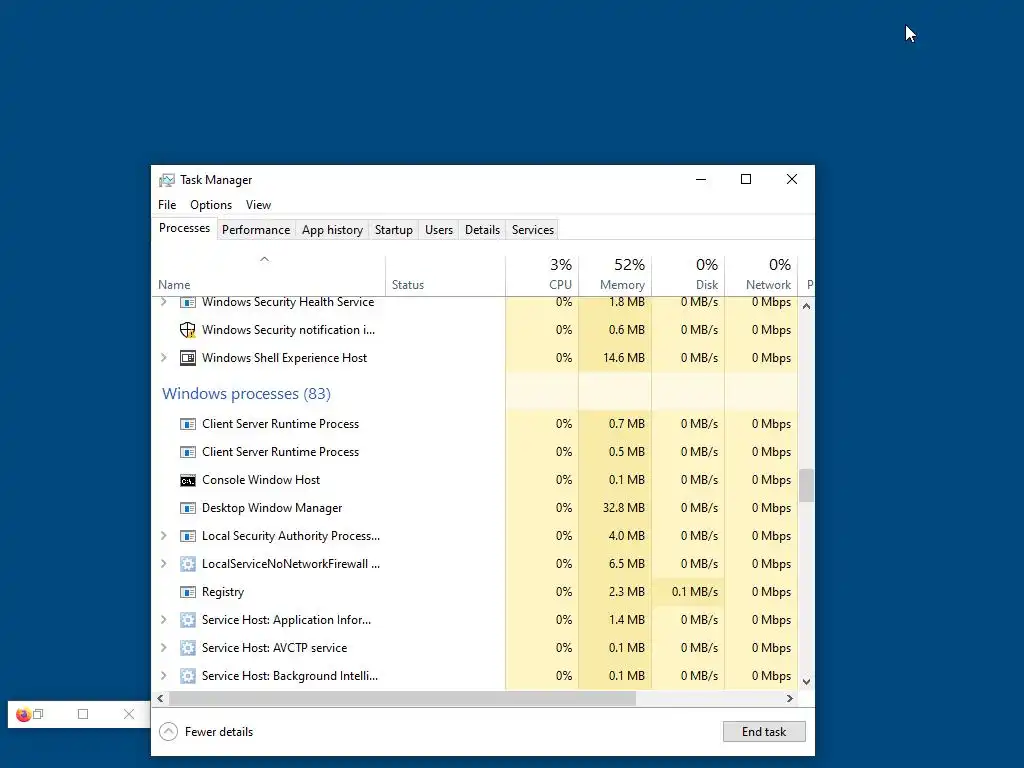This screenshot has height=768, width=1024.
Task: Expand Service Host: AVCTP service row
Action: tap(163, 648)
